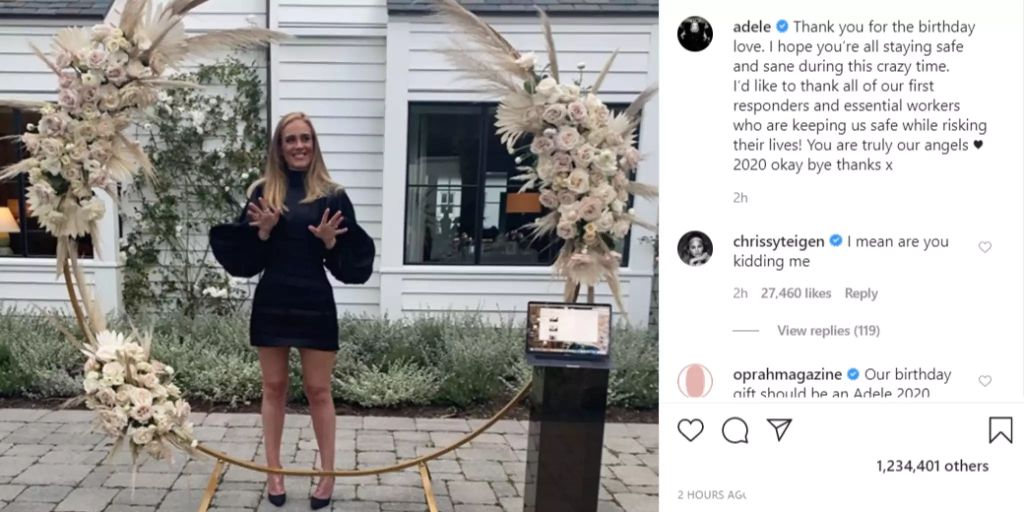1024x512 pixels.
Task: Expand View replies (119)
Action: (x=828, y=331)
